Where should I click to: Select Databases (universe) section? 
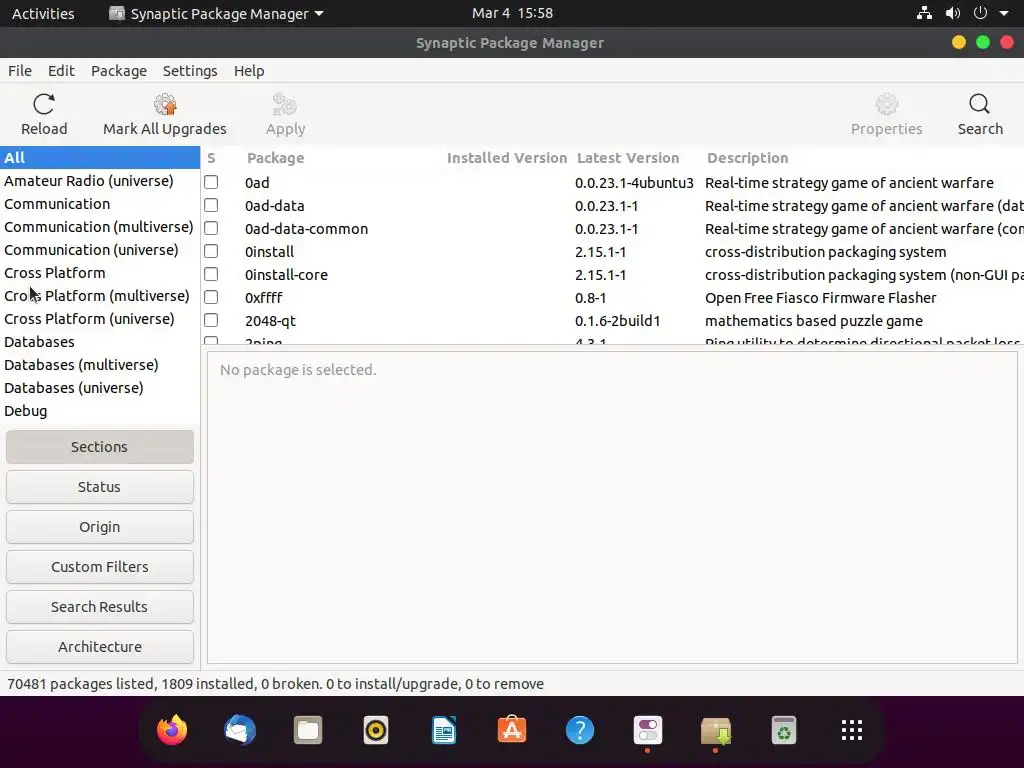pos(100,388)
